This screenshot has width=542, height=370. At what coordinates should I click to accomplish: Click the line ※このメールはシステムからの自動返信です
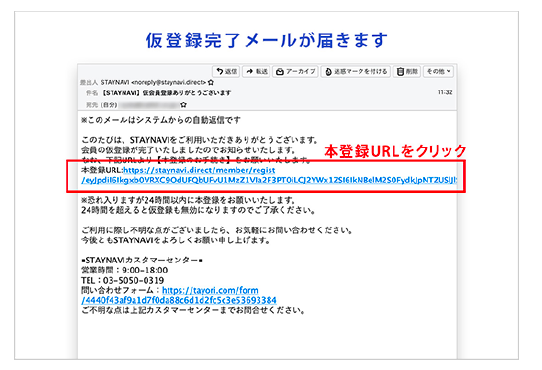click(x=161, y=120)
